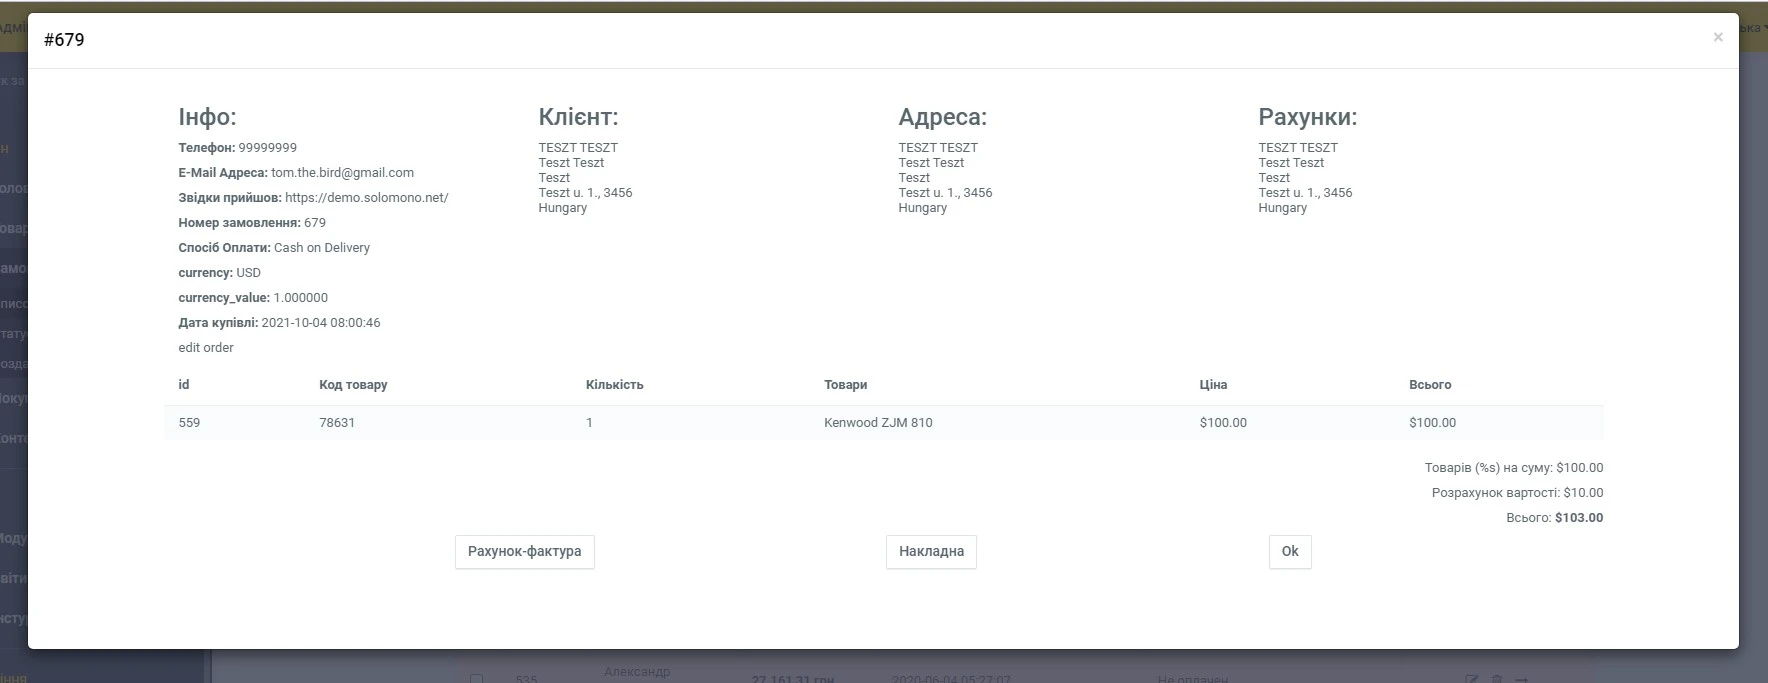The image size is (1768, 683).
Task: Tick the checkbox for order 535
Action: tap(476, 679)
